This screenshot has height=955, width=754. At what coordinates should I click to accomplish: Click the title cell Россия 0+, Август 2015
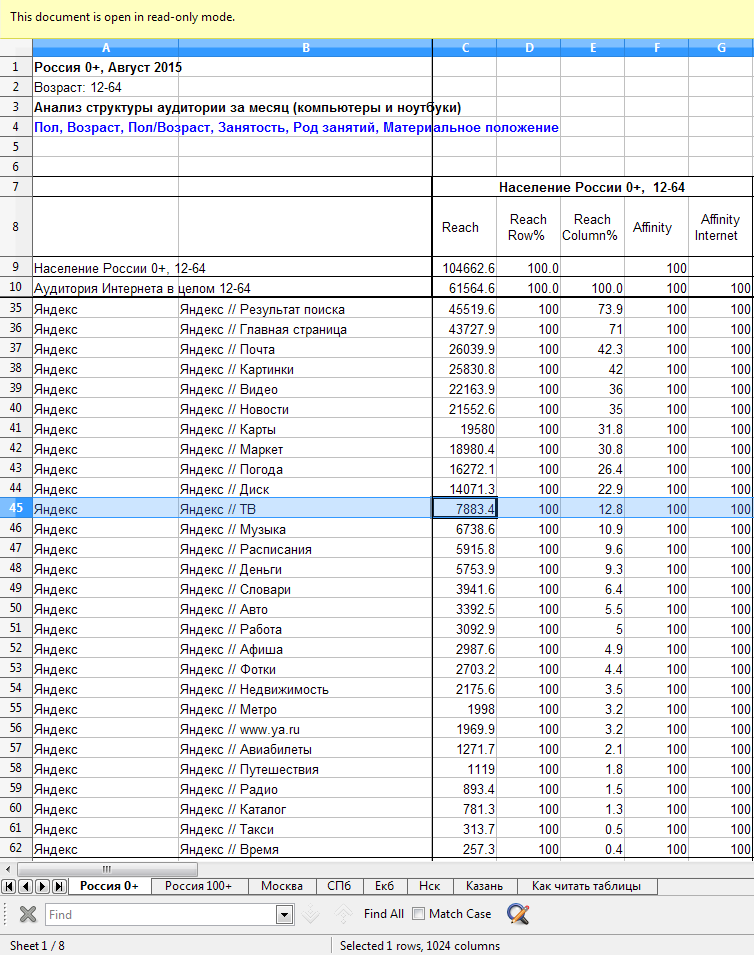108,68
